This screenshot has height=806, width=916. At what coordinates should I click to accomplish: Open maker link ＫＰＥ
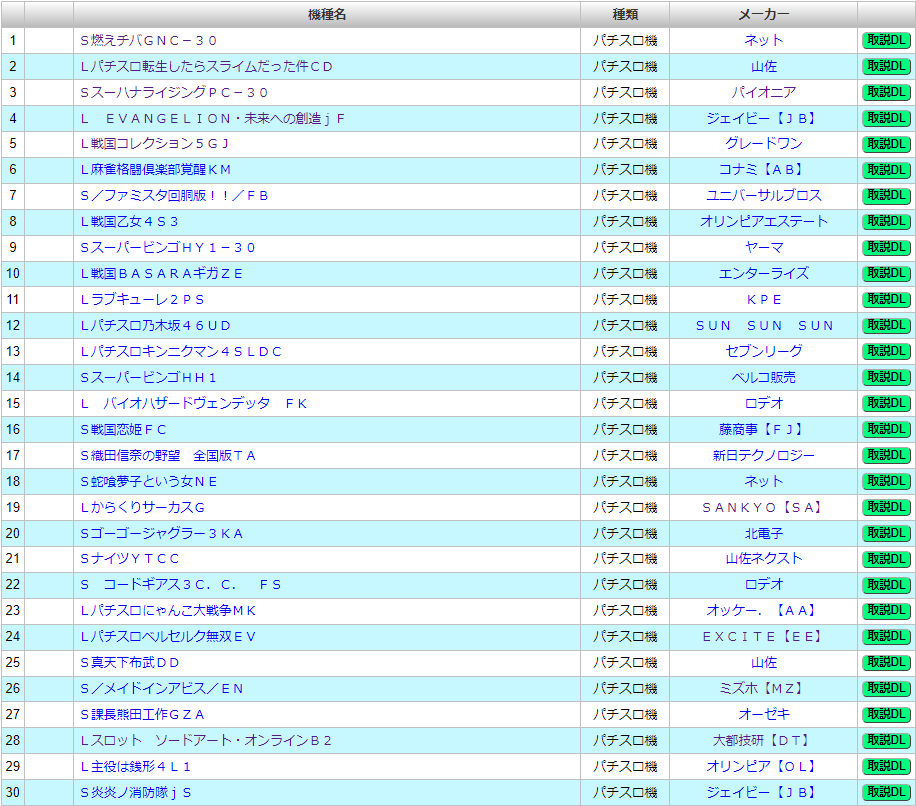[x=764, y=300]
